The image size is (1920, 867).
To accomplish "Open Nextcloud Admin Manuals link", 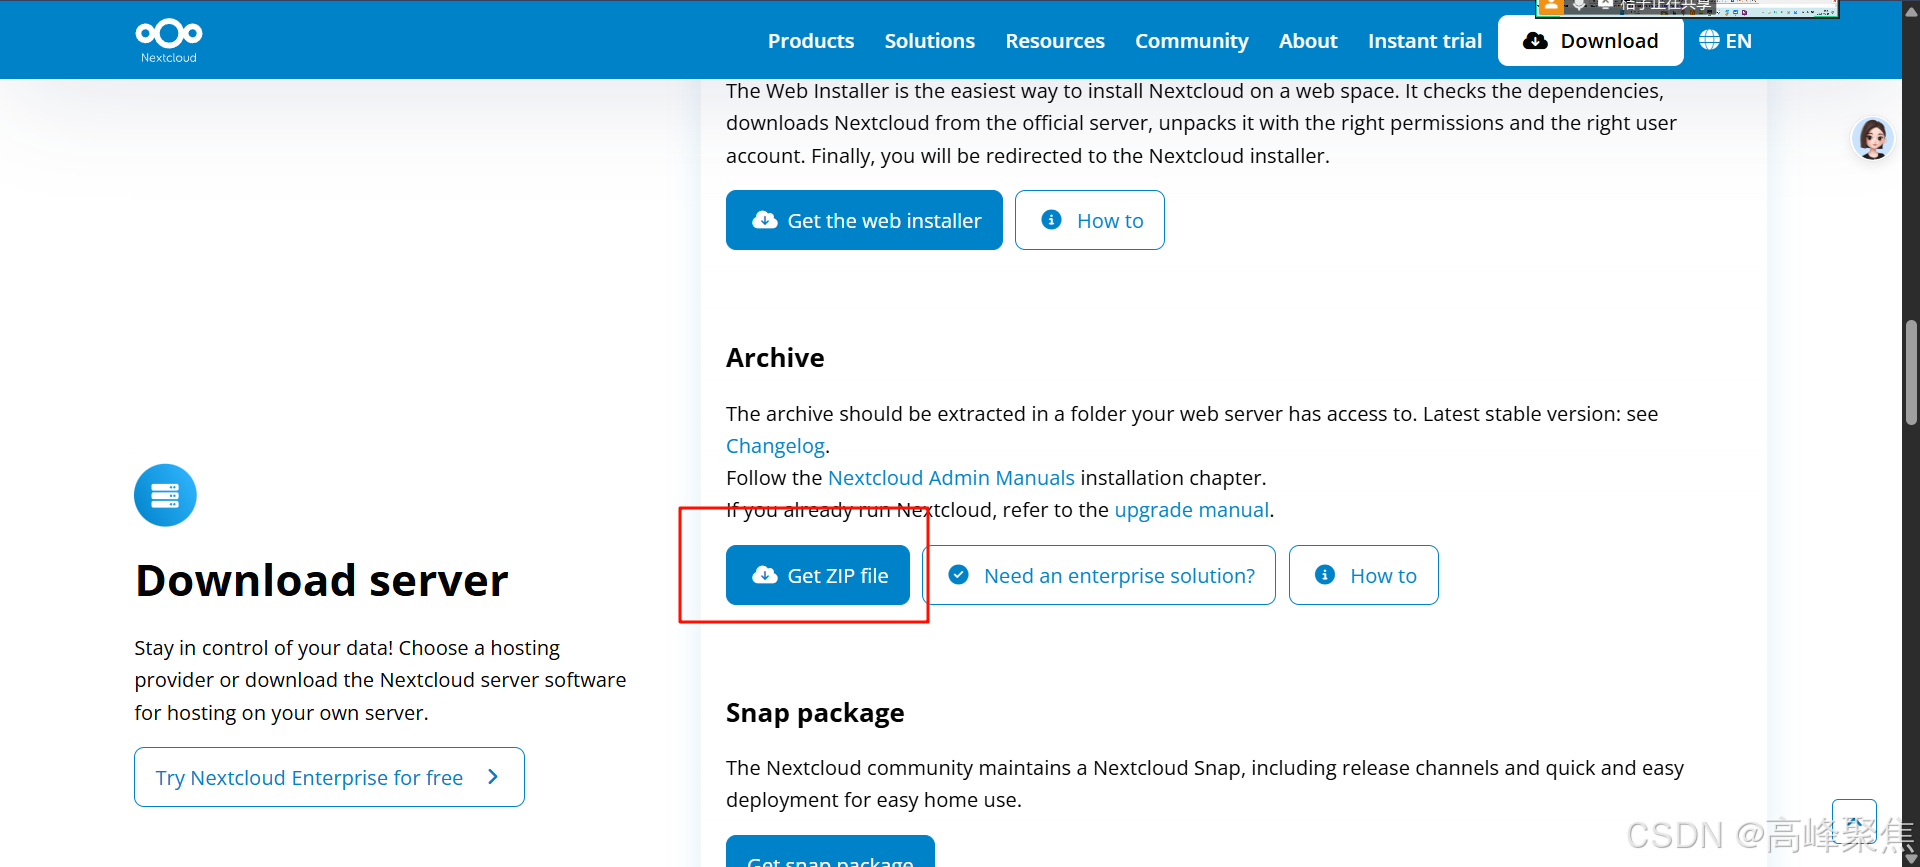I will coord(951,478).
